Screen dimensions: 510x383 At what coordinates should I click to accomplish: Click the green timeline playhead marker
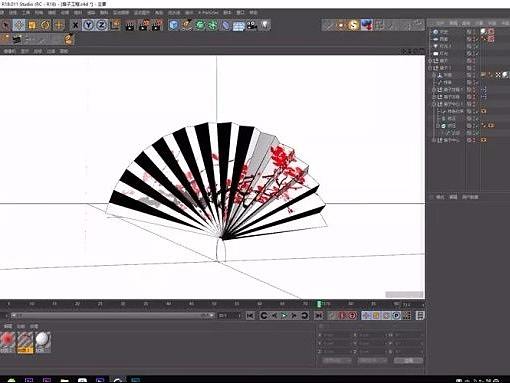[319, 304]
